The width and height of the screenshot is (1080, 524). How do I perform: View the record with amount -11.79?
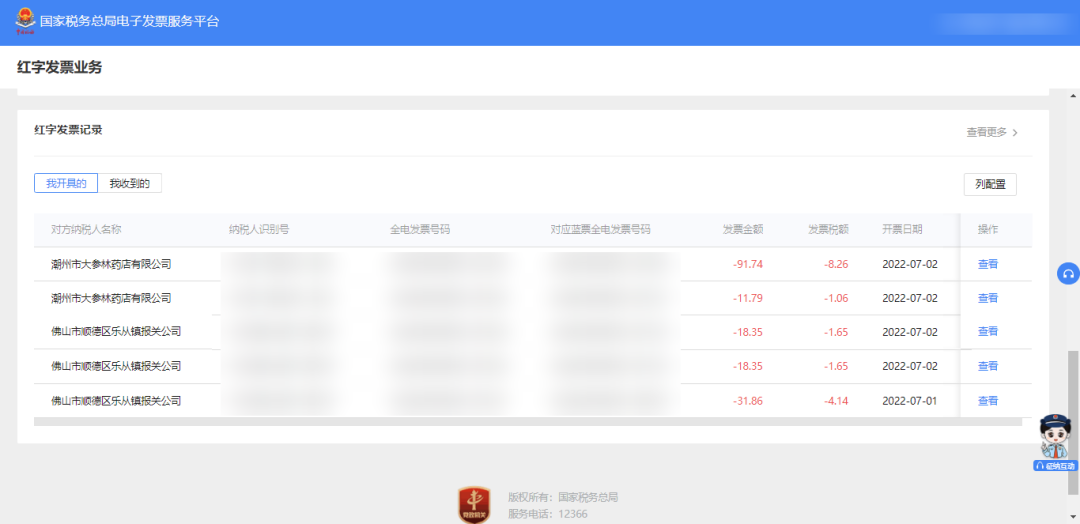[988, 298]
